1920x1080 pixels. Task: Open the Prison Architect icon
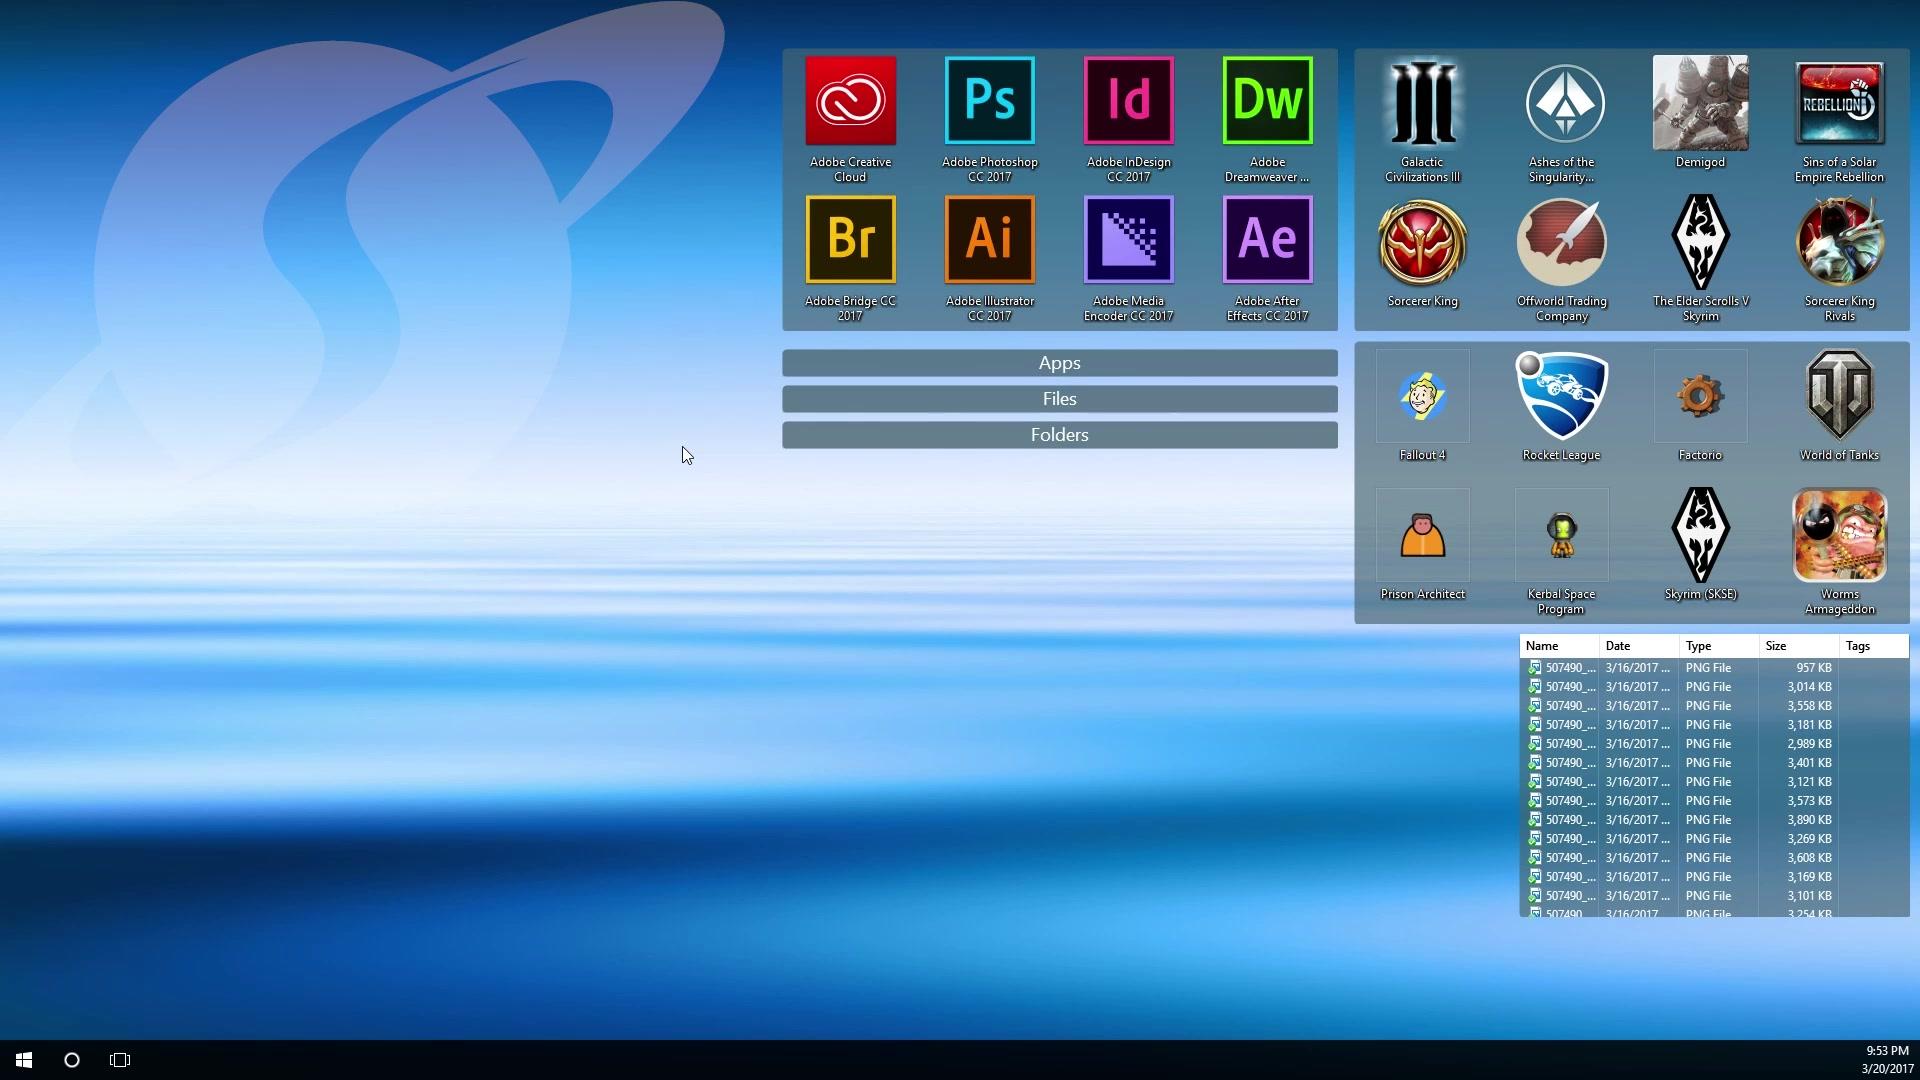pos(1422,535)
